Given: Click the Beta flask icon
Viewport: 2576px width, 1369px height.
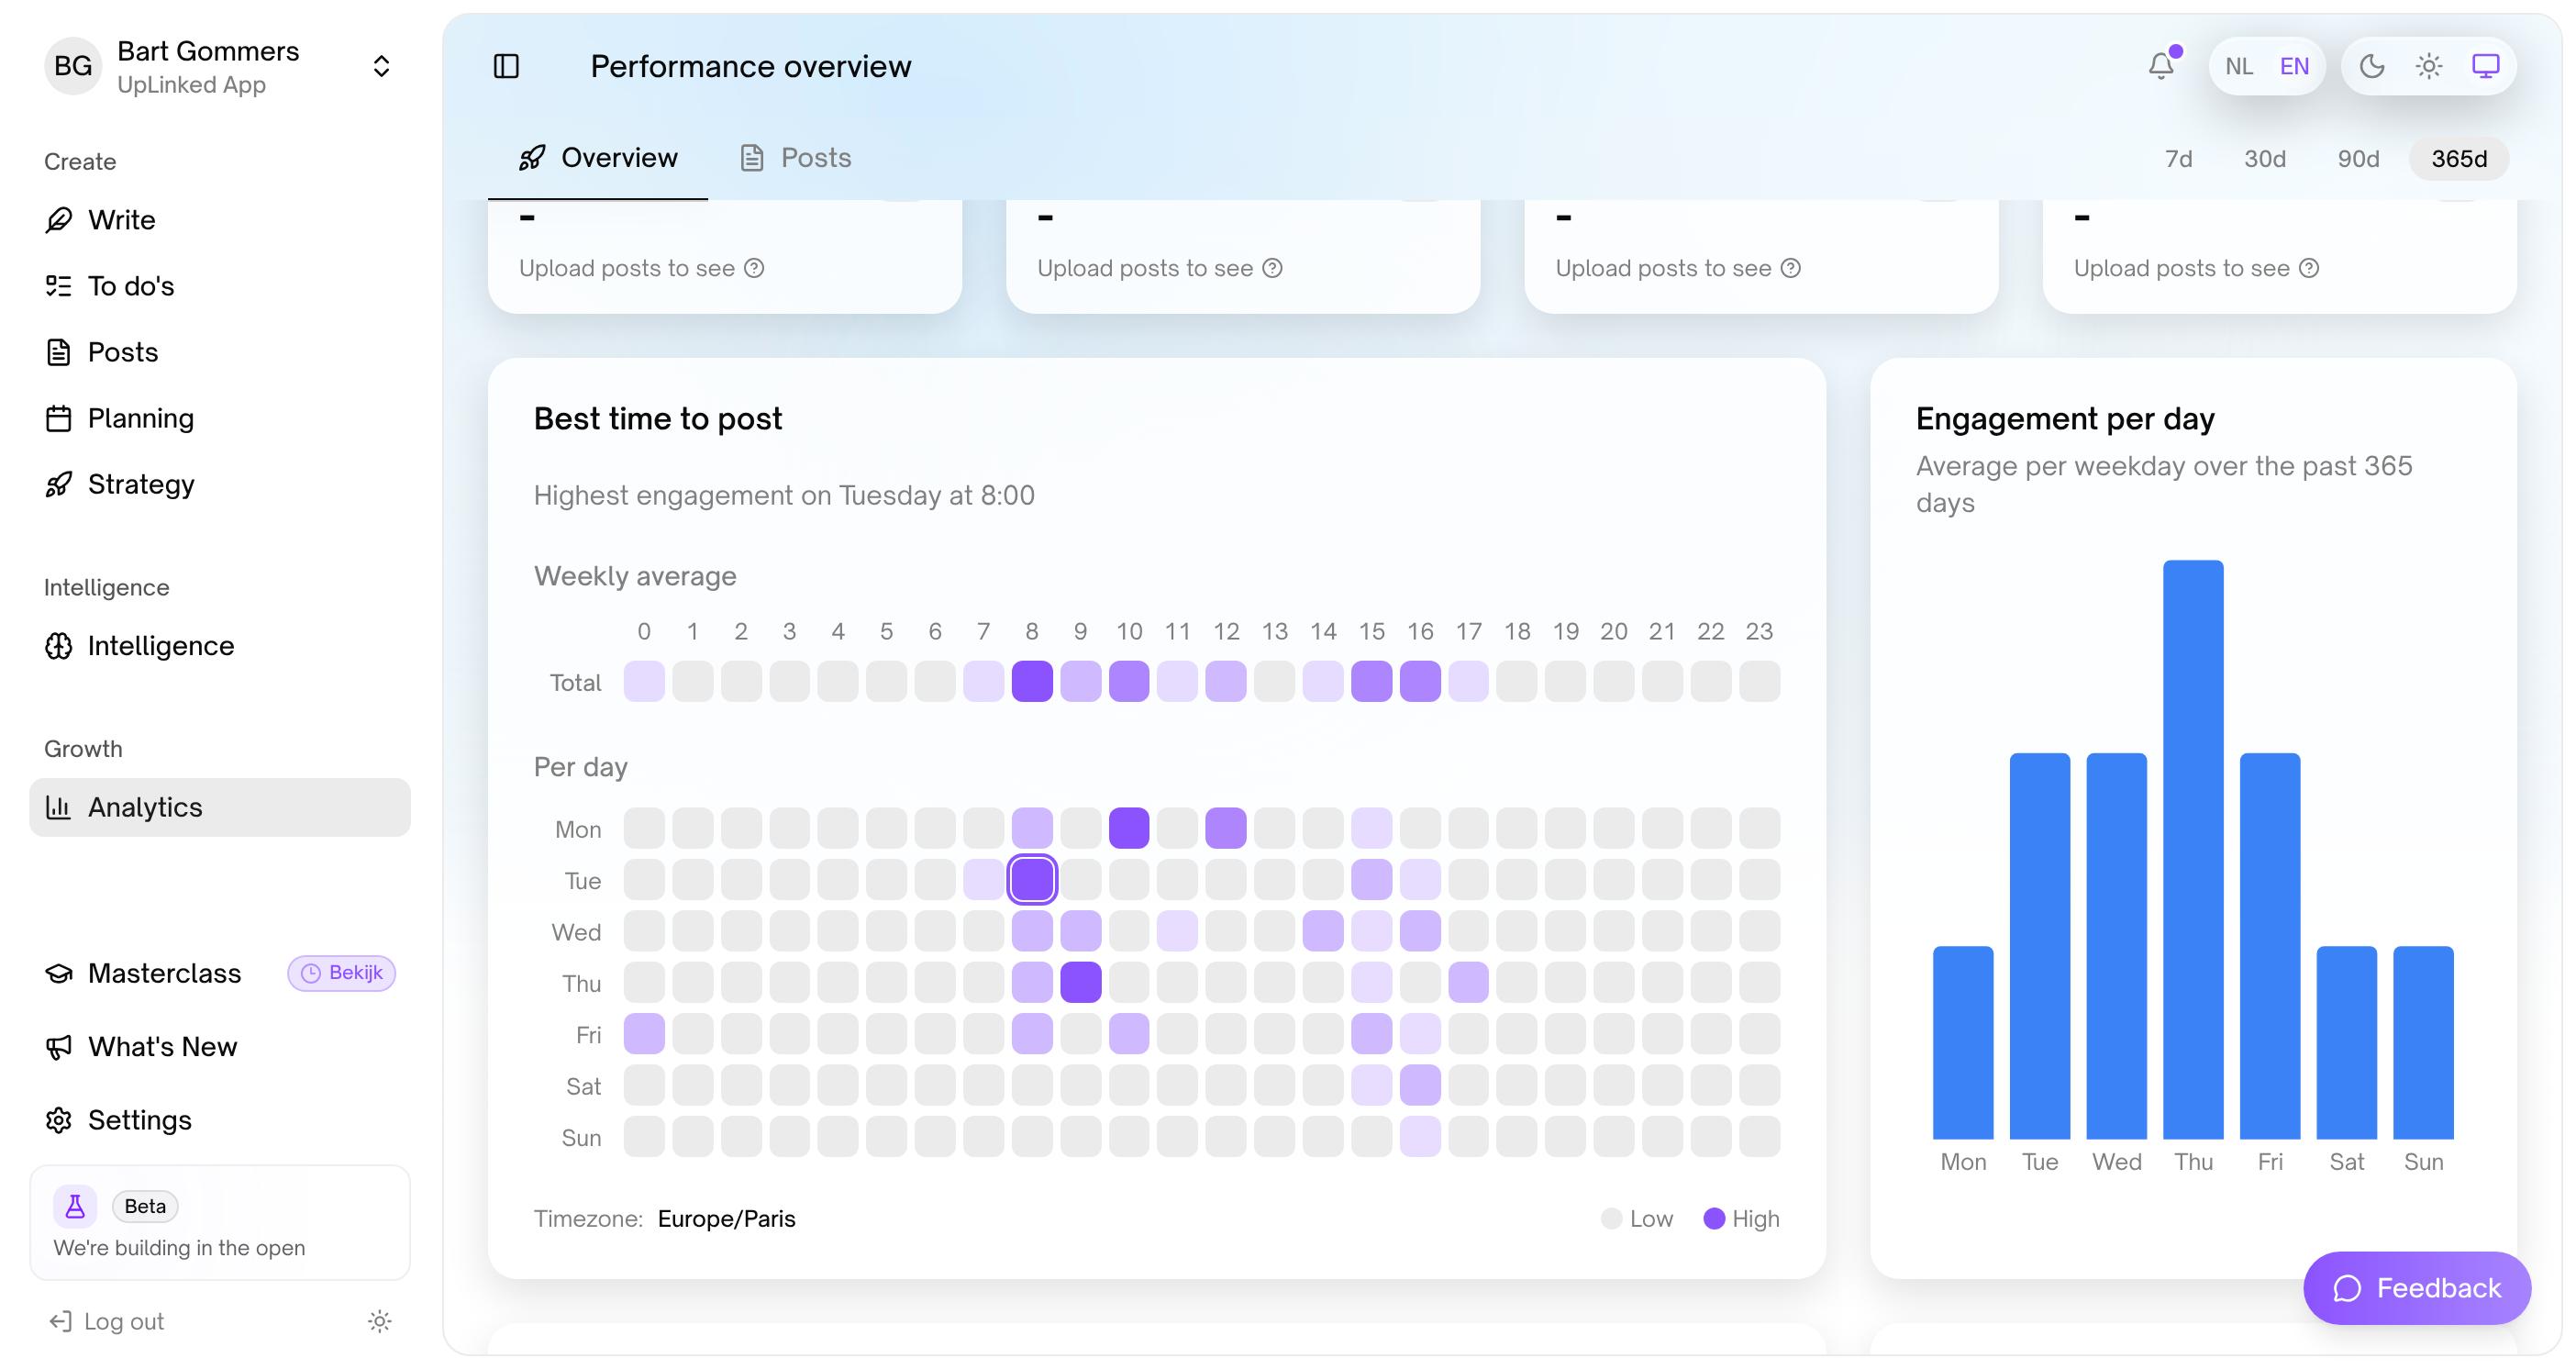Looking at the screenshot, I should click(75, 1207).
